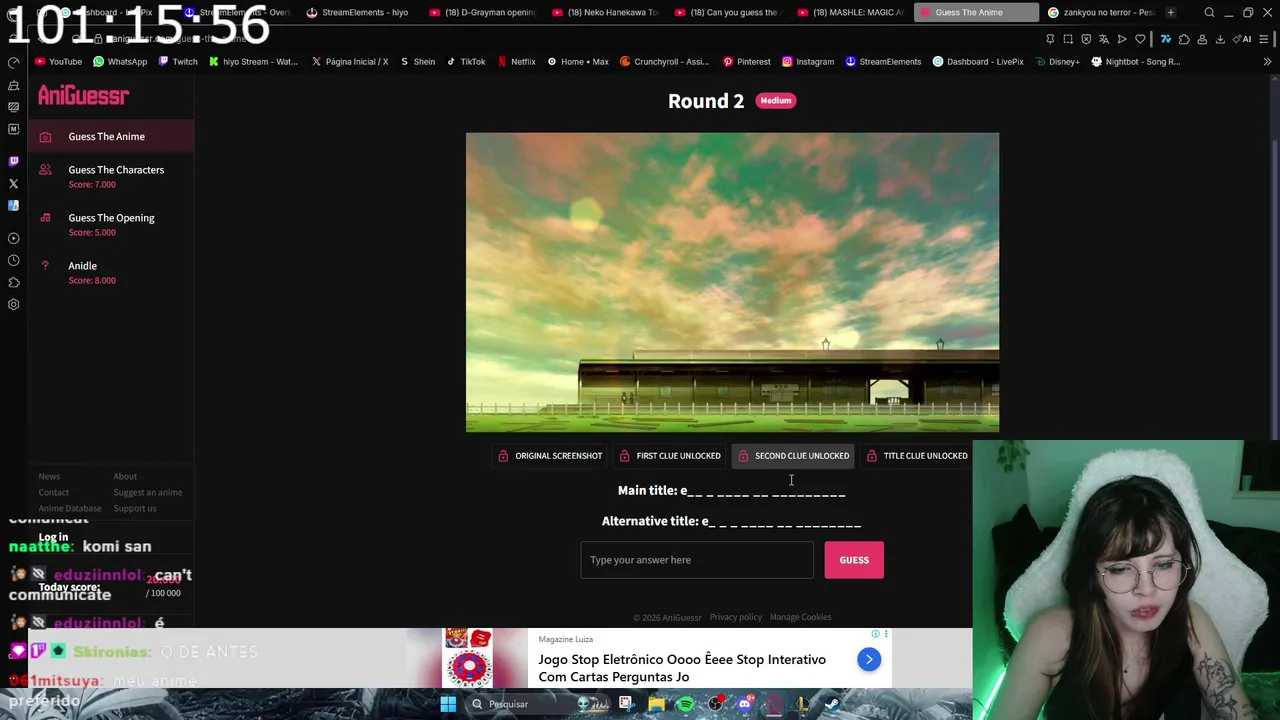The image size is (1280, 720).
Task: Open the Privacy policy link
Action: click(x=736, y=617)
